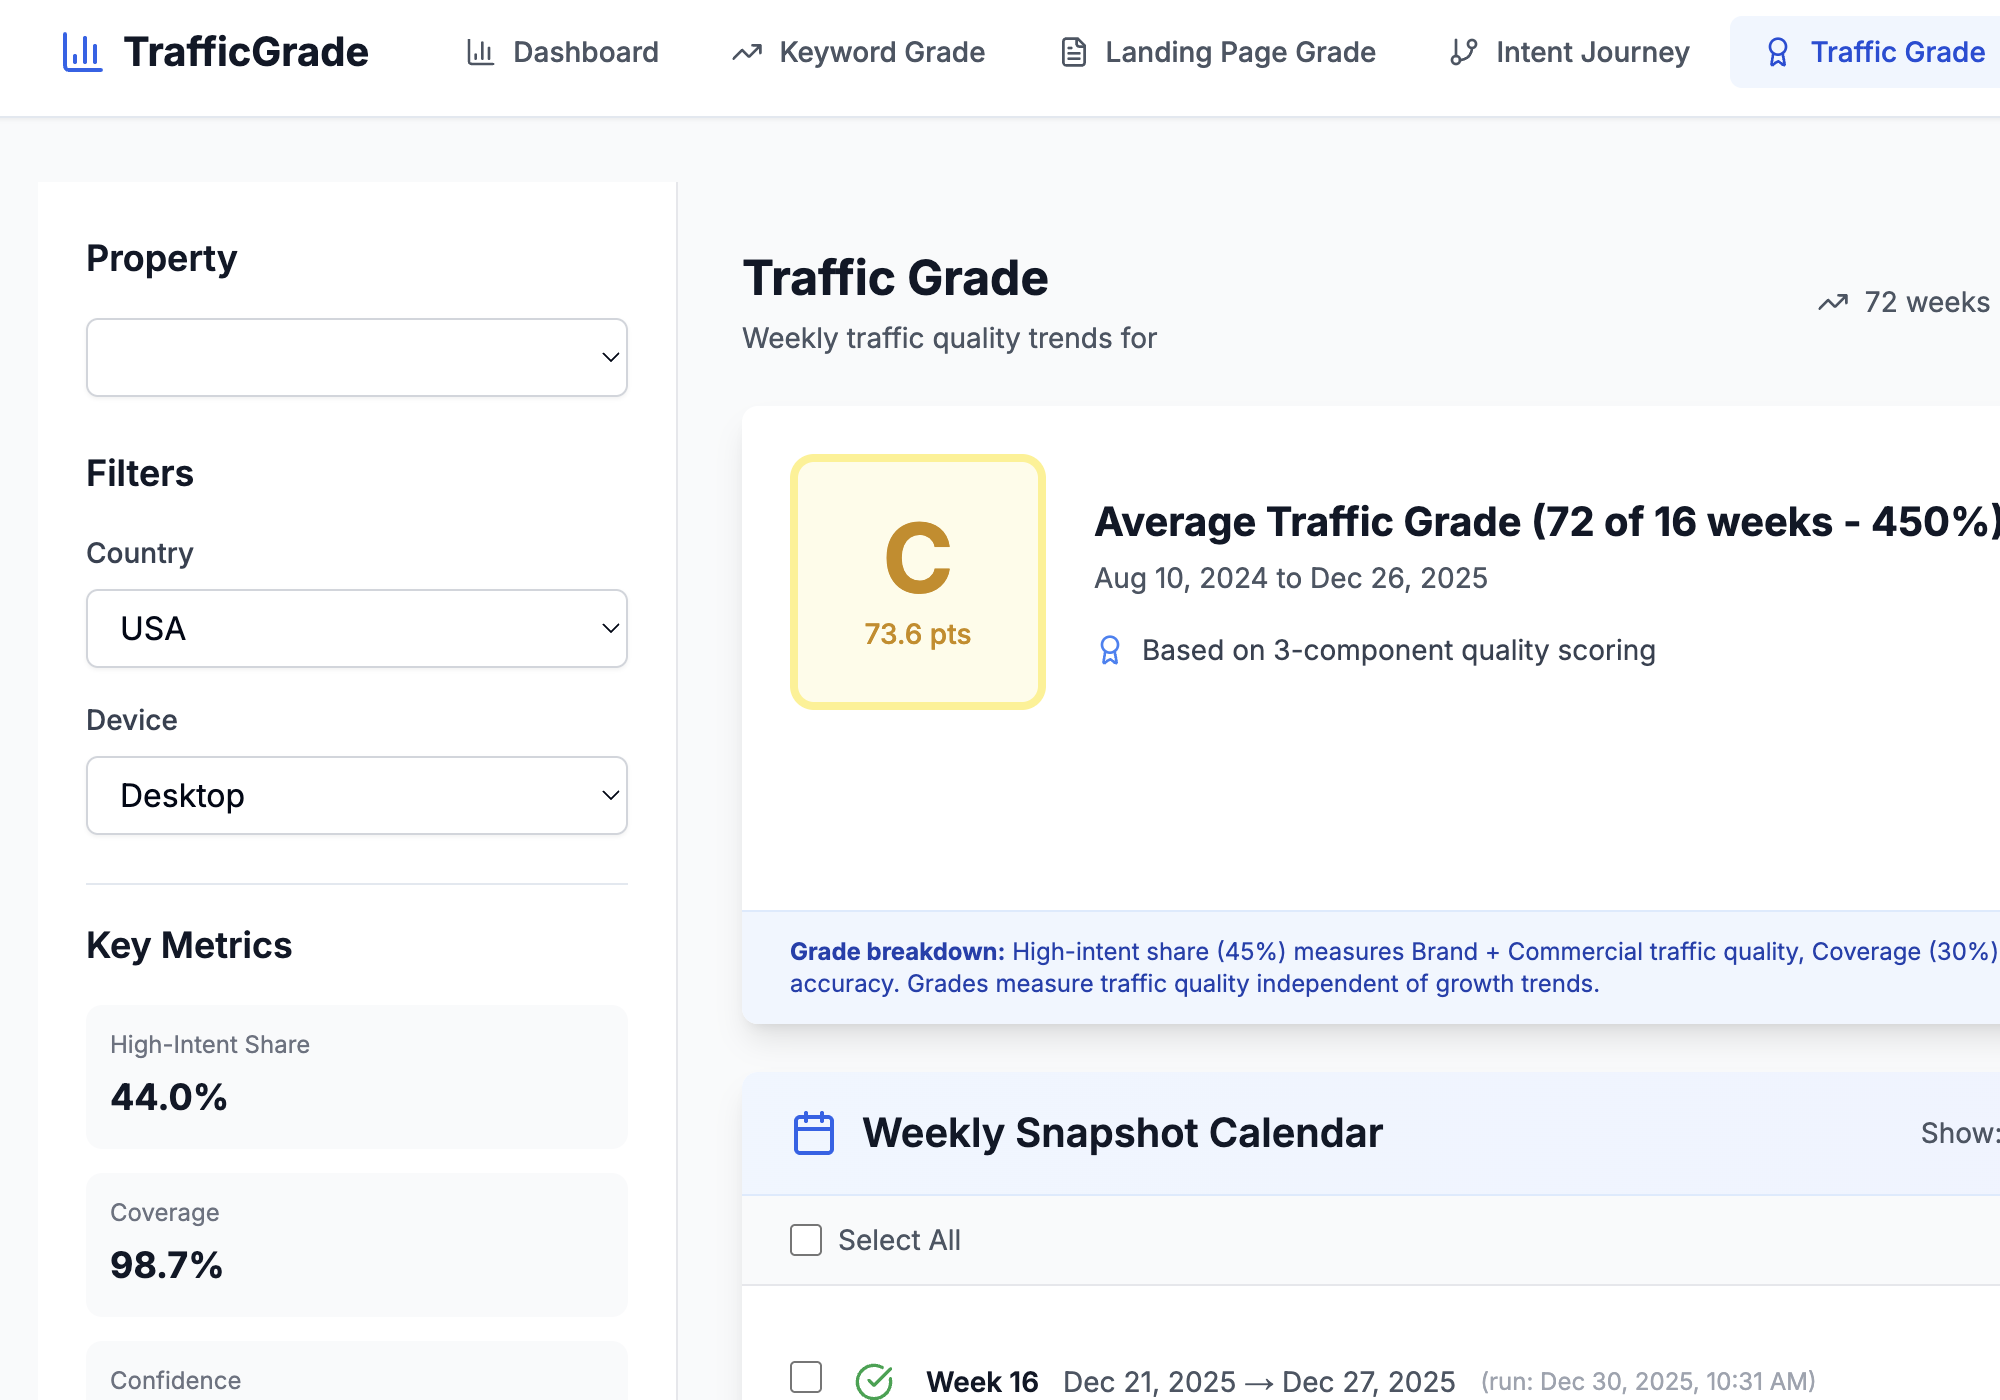
Task: Click the Traffic Grade ribbon icon
Action: click(1779, 52)
